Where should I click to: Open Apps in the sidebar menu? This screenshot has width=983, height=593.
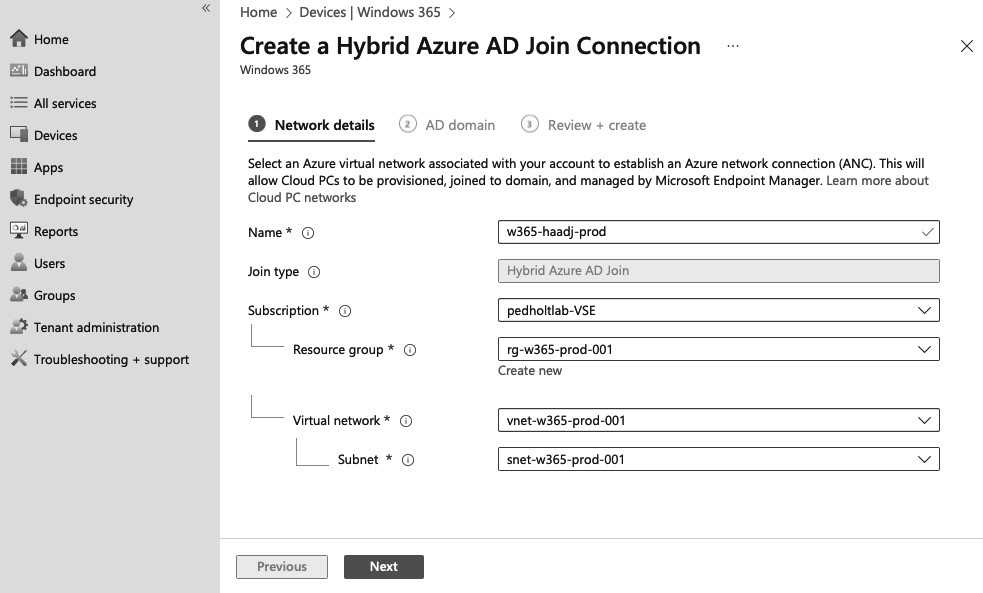[48, 167]
